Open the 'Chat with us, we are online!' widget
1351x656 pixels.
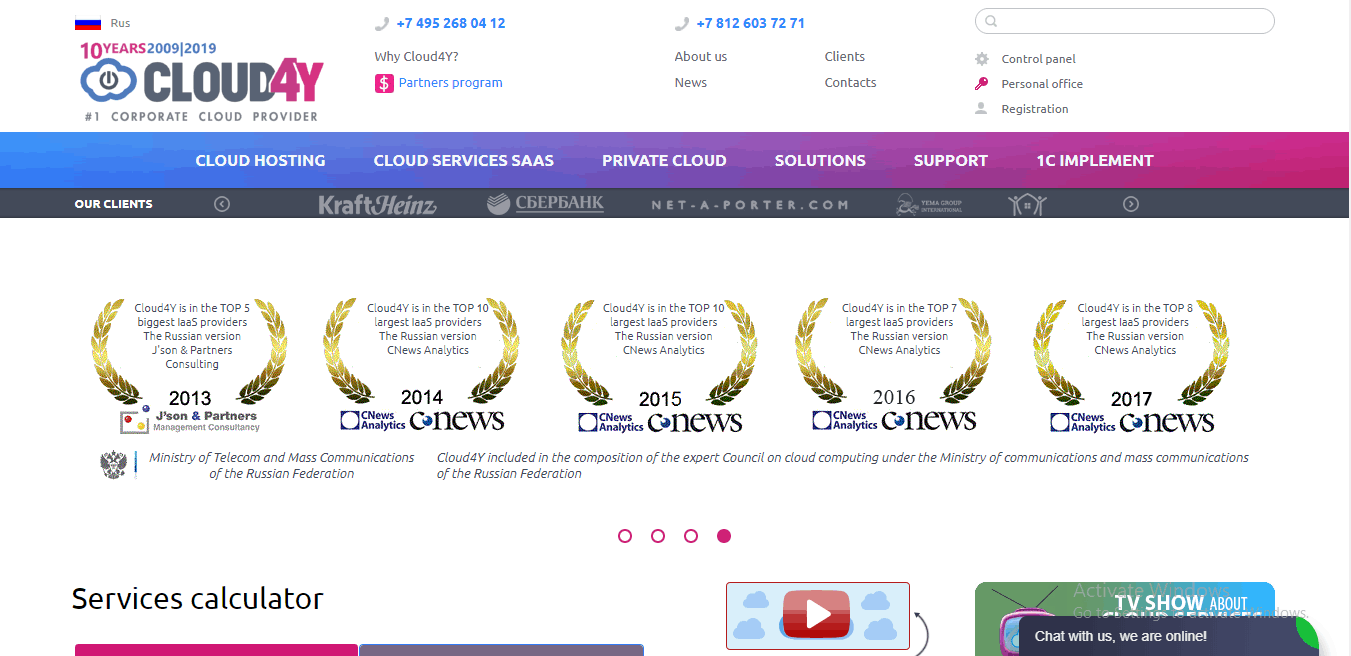(1168, 636)
